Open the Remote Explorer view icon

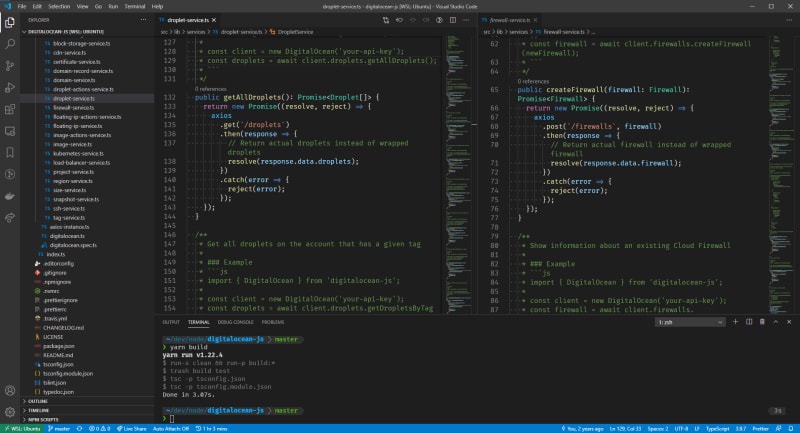[x=10, y=131]
